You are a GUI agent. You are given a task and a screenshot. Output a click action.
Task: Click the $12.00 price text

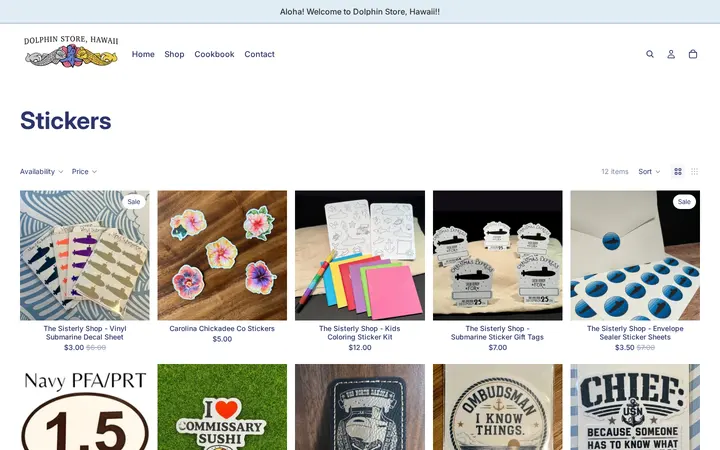pyautogui.click(x=360, y=348)
